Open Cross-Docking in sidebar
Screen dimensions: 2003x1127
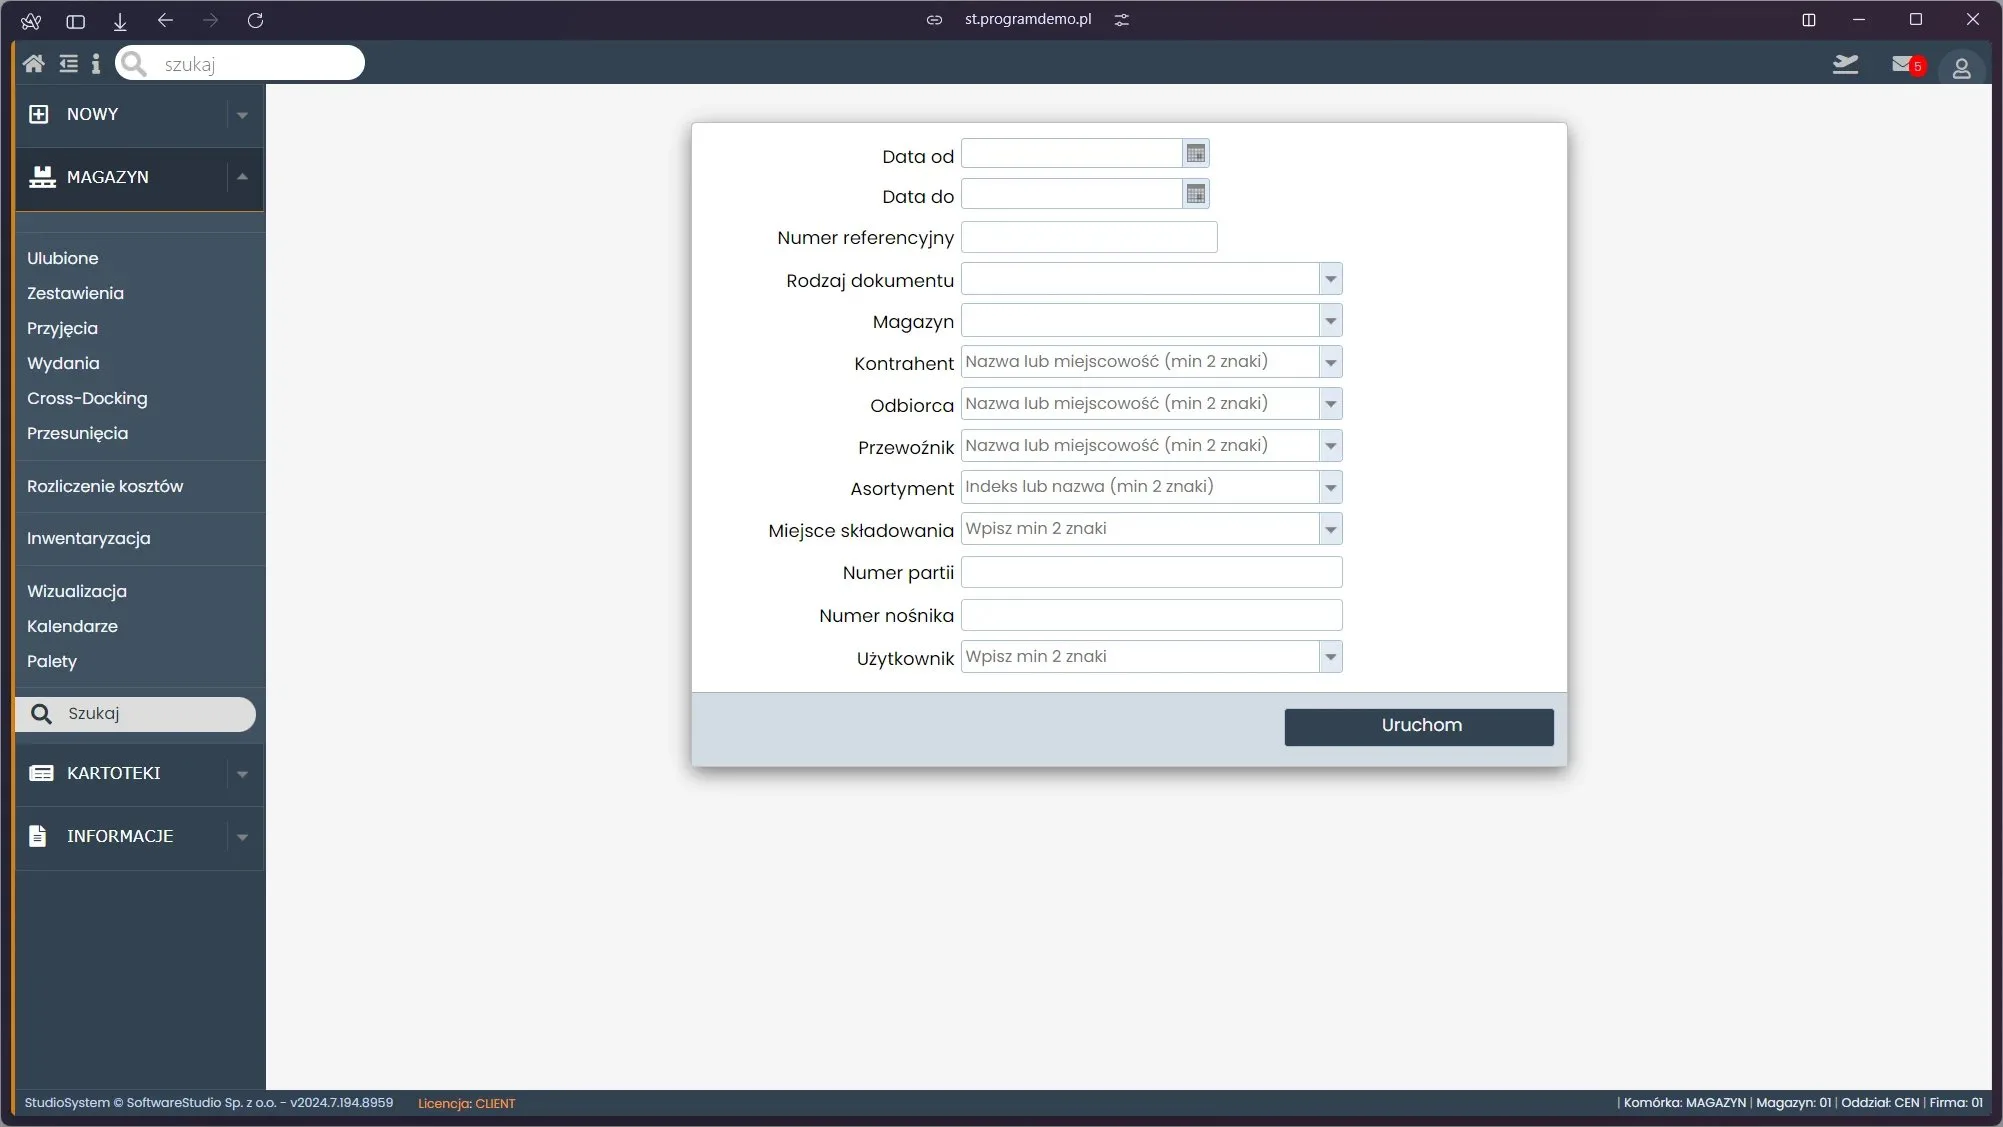(x=87, y=398)
